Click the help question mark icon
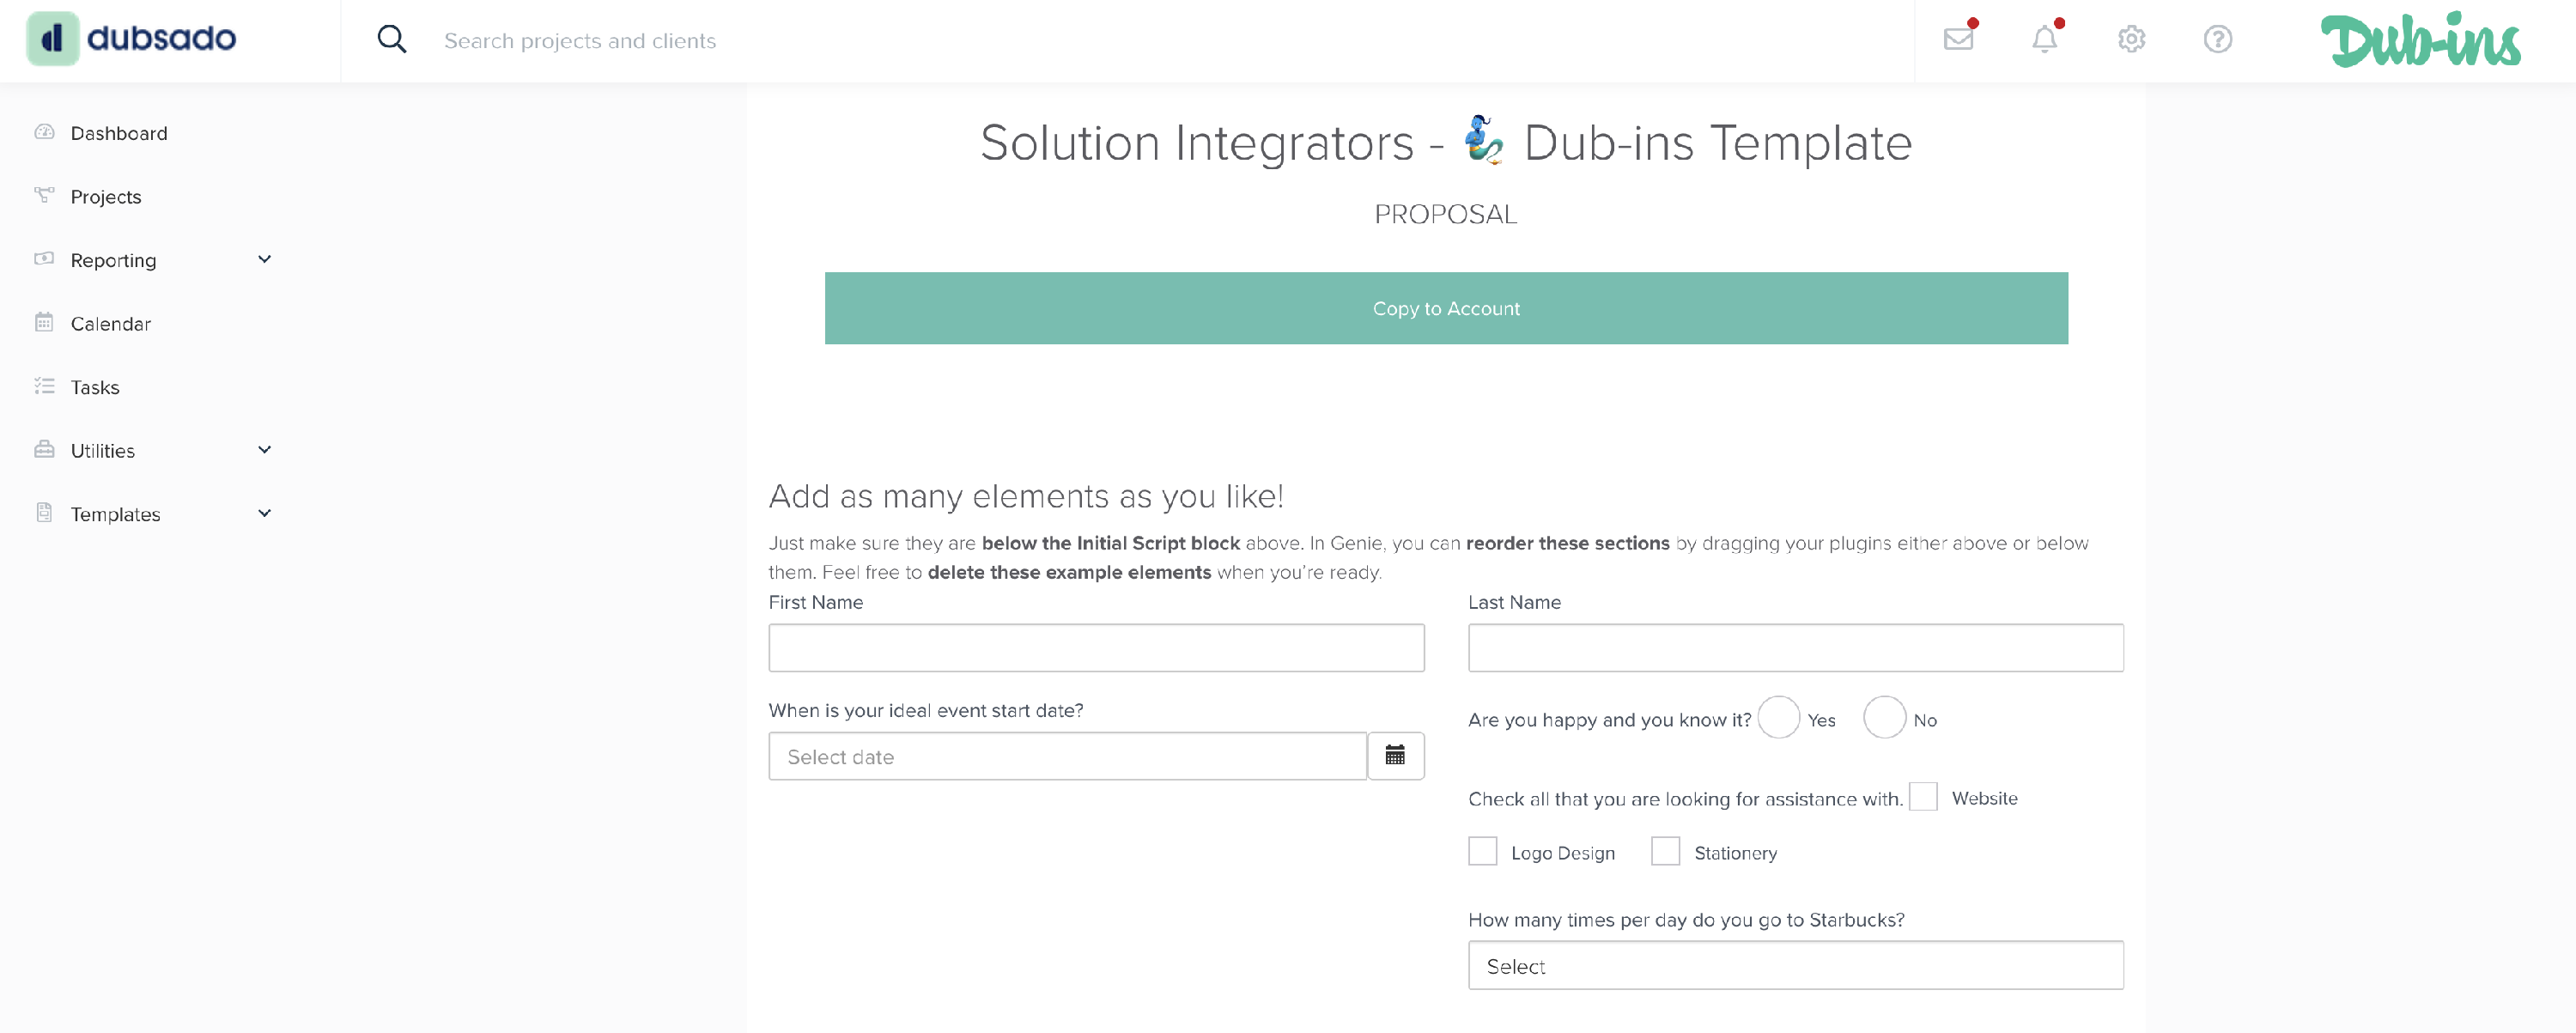Screen dimensions: 2576x1033 (x=2217, y=40)
